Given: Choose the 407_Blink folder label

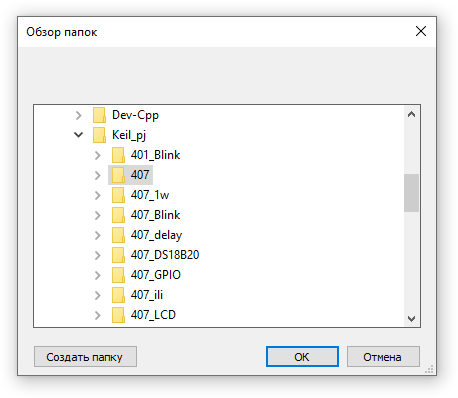Looking at the screenshot, I should (x=156, y=215).
